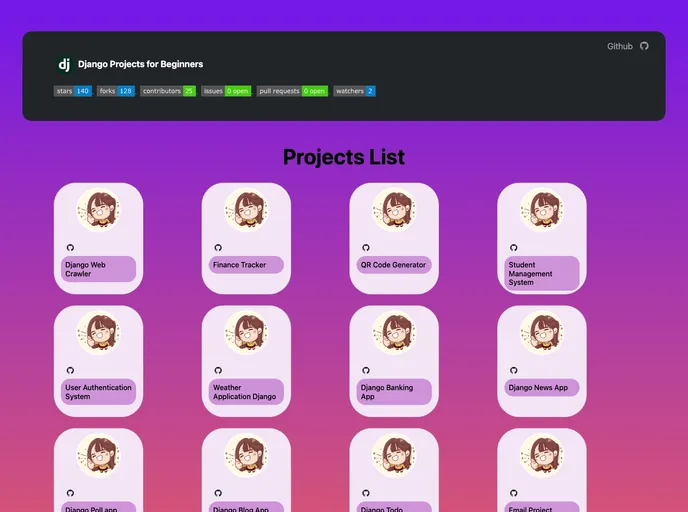This screenshot has height=512, width=688.
Task: Click the Github text link in the header
Action: point(619,46)
